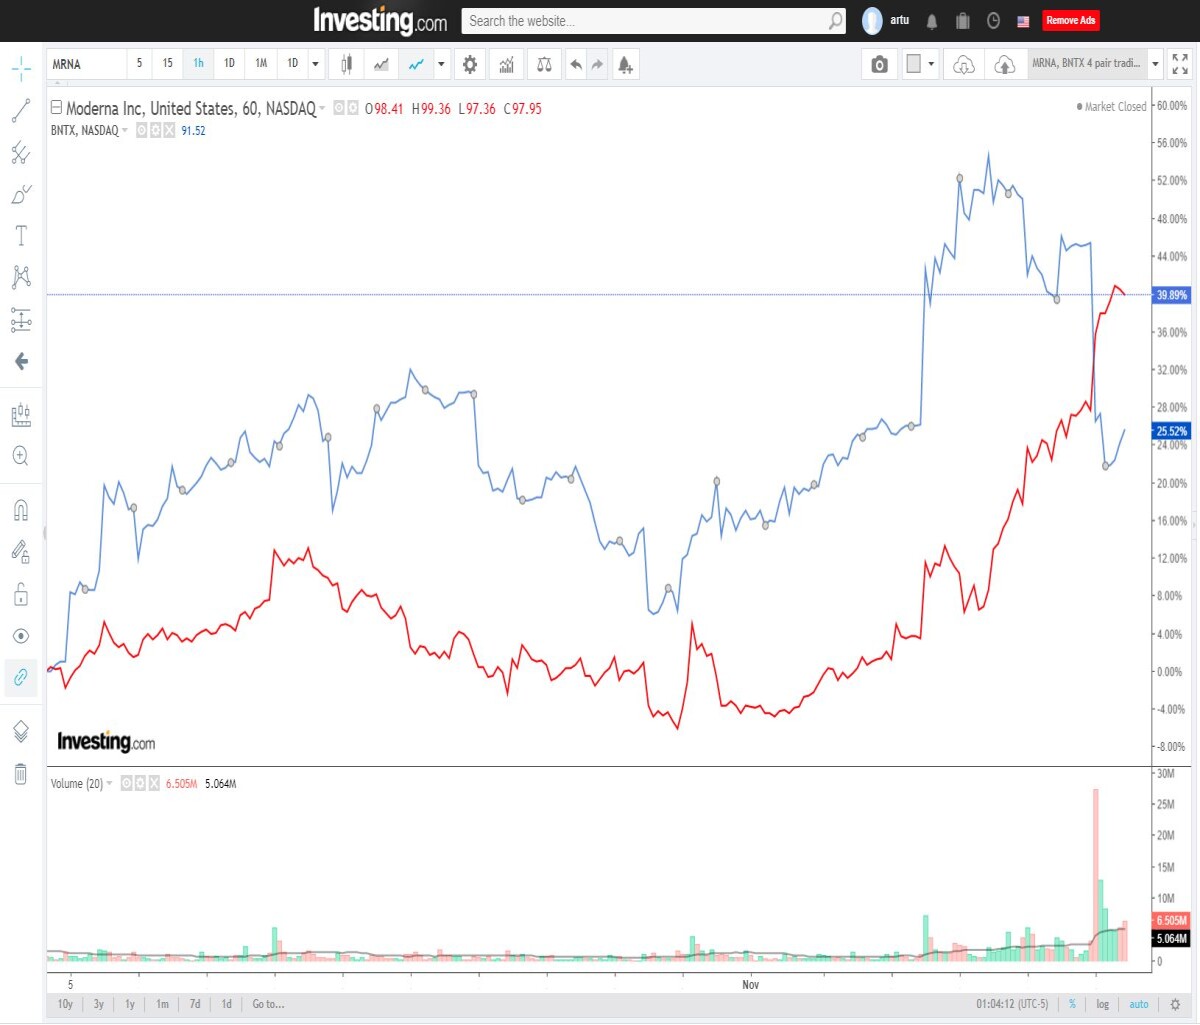Click the Remove Ads button
This screenshot has height=1025, width=1200.
pos(1070,20)
